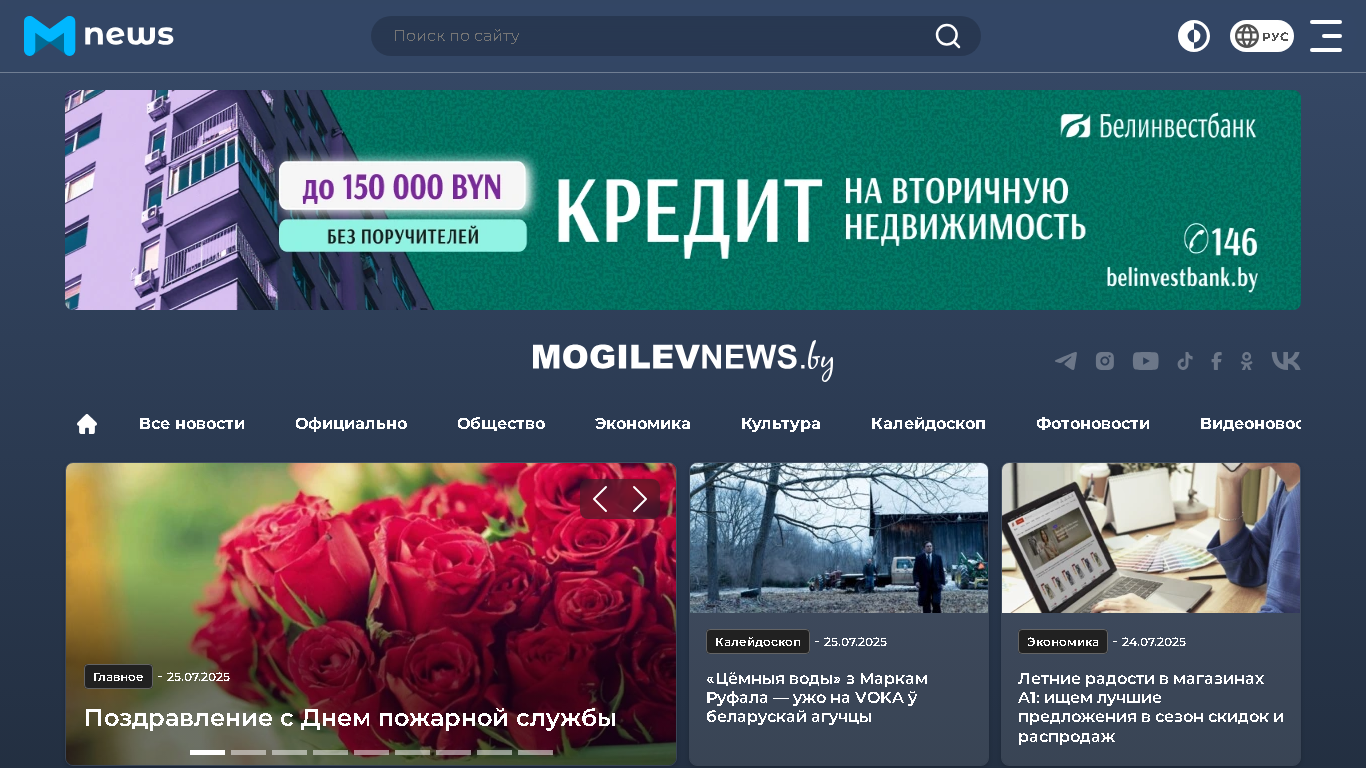Open Летние радости в магазинах А1 article
Viewport: 1366px width, 768px height.
(1151, 707)
